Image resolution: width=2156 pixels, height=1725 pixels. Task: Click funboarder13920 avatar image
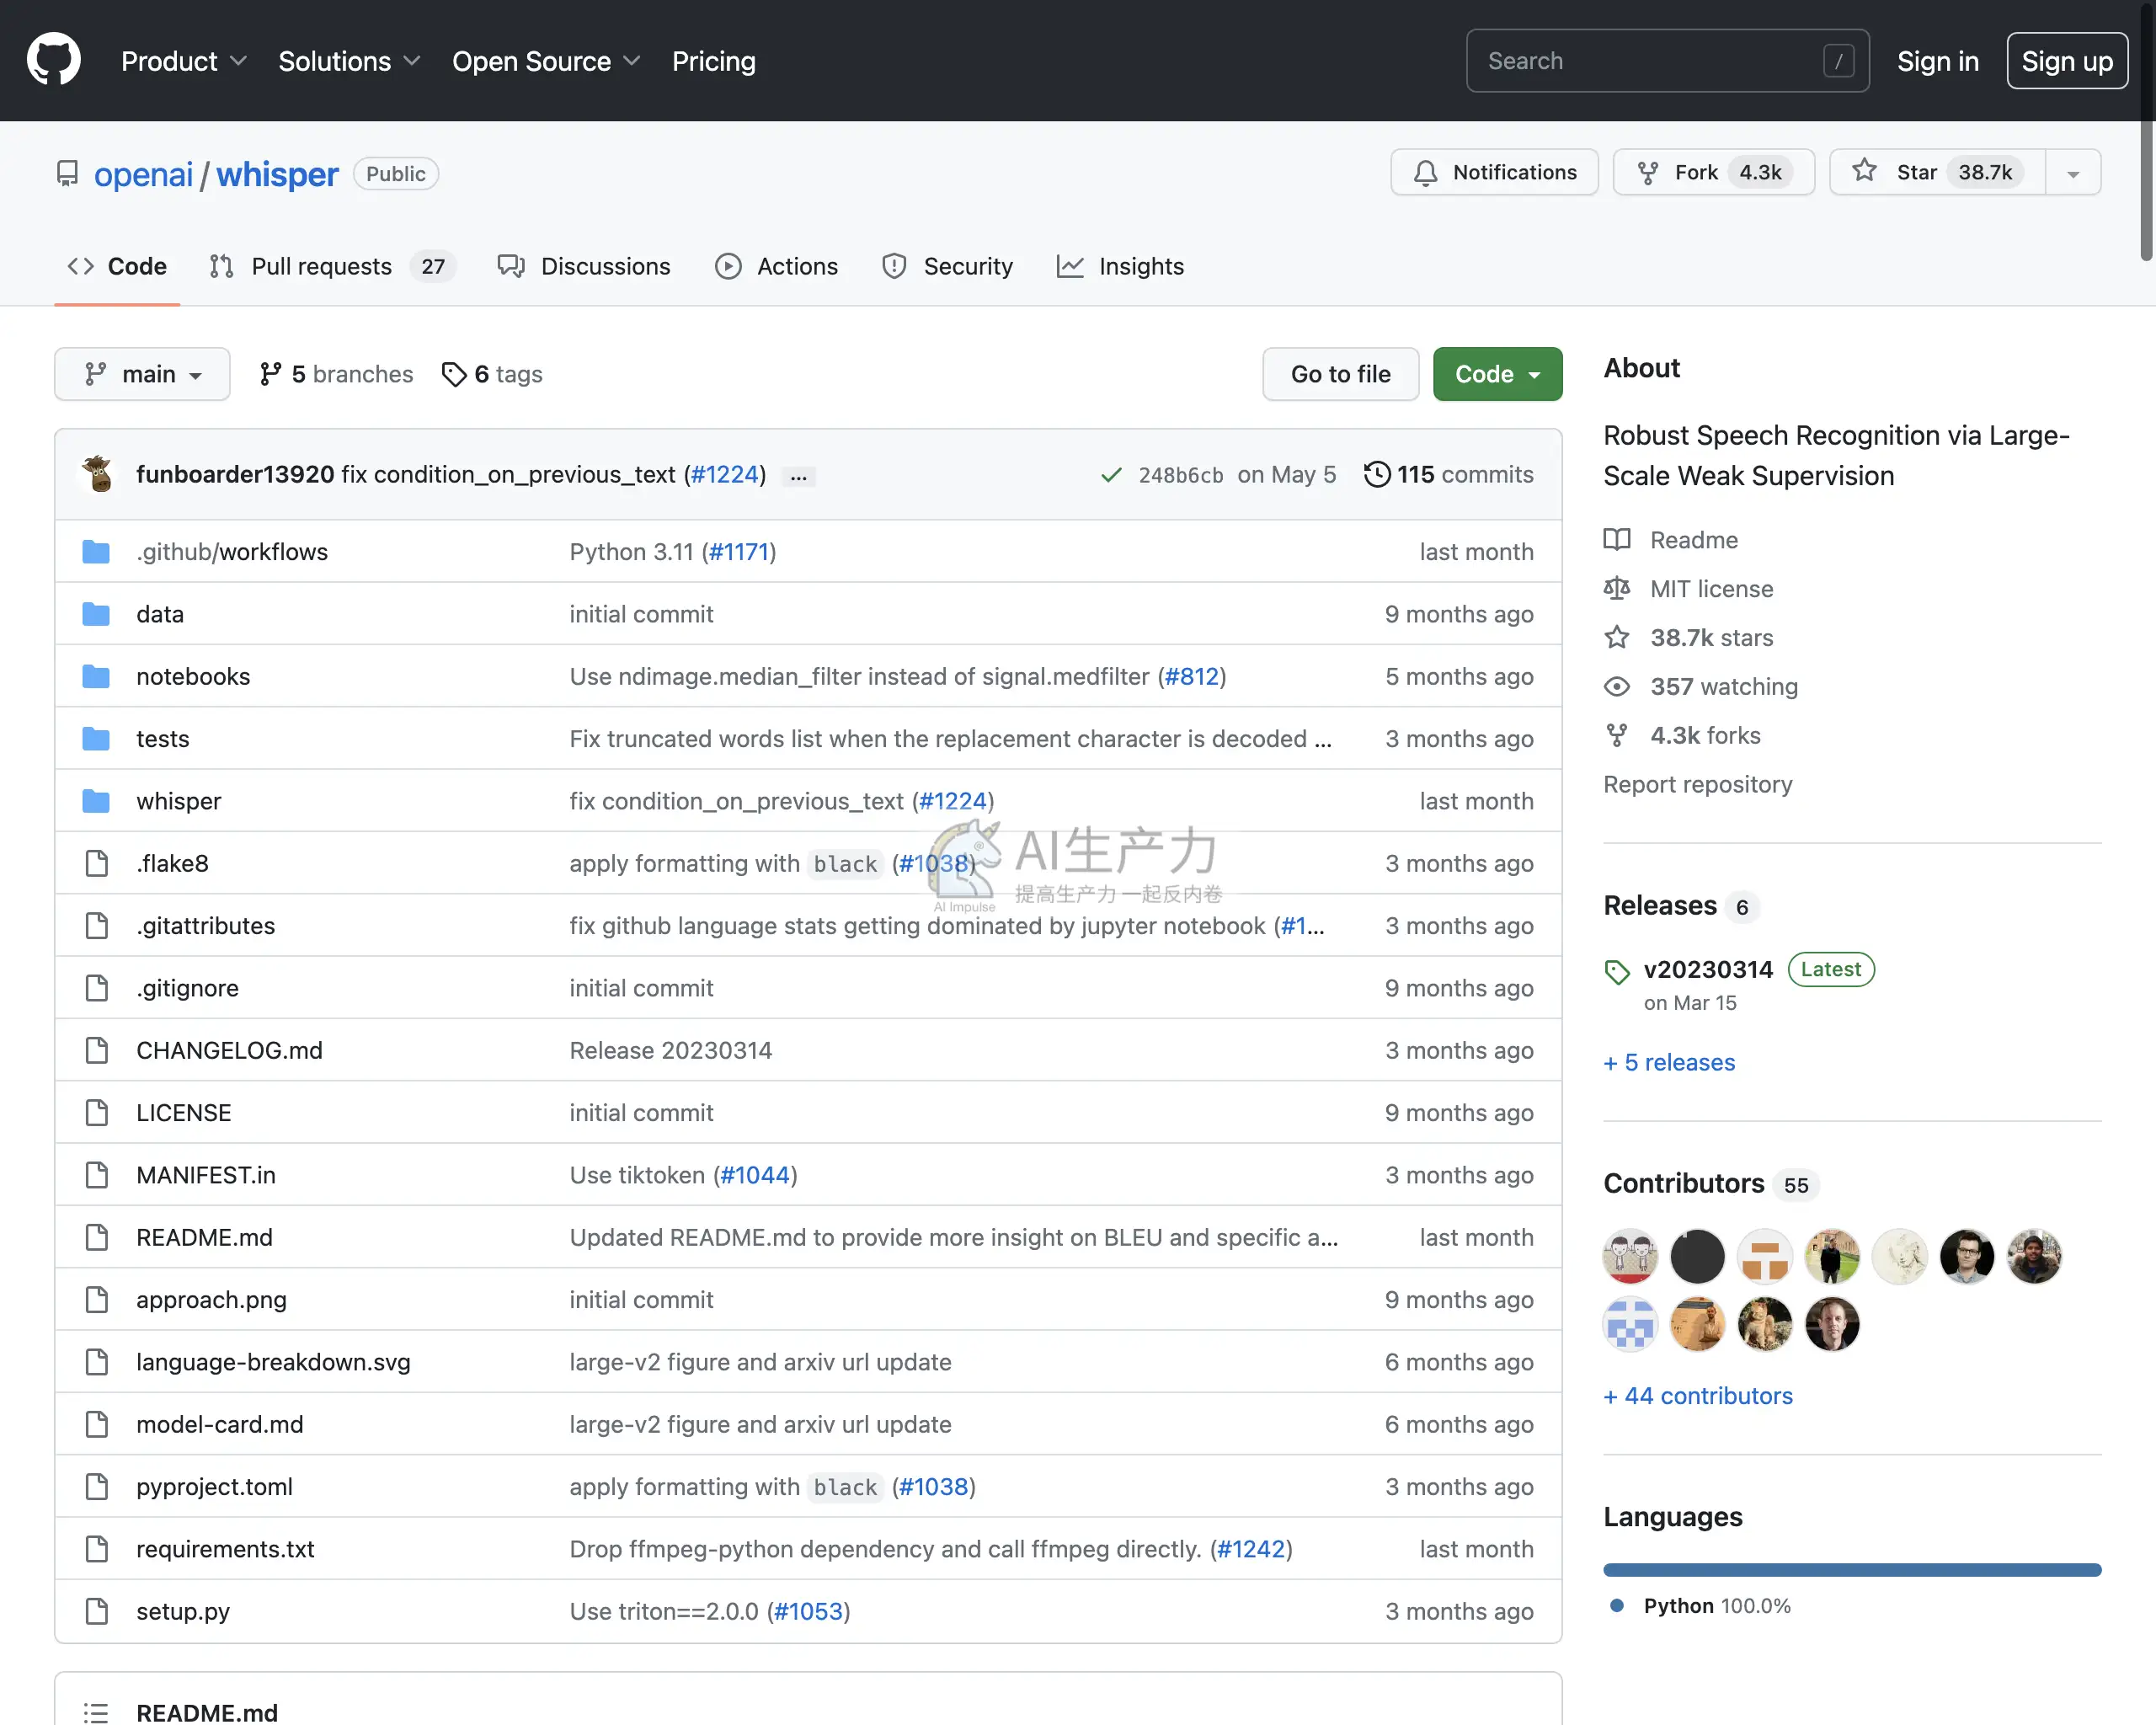pyautogui.click(x=98, y=474)
